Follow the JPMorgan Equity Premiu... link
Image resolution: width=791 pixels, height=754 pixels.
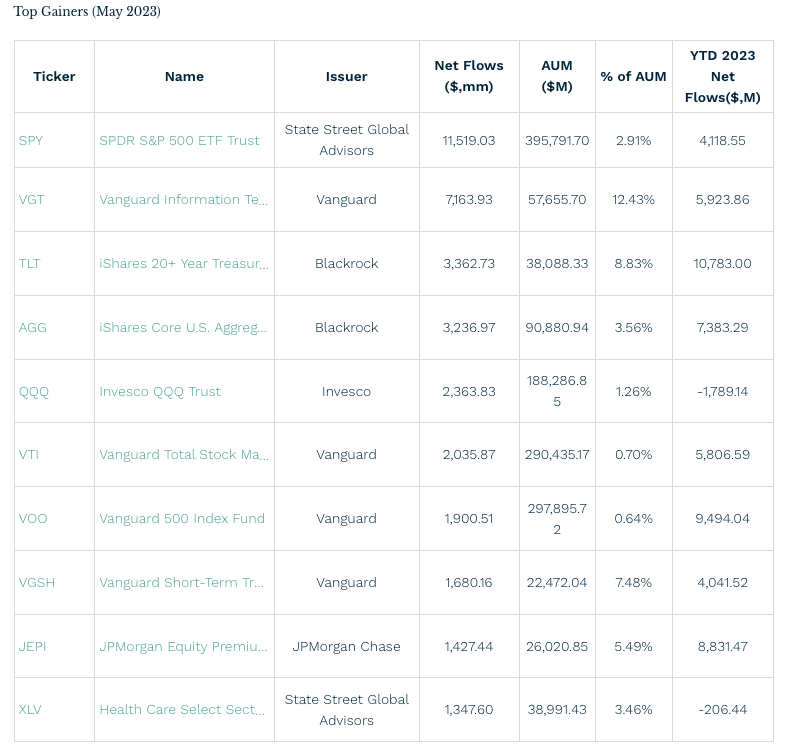(183, 647)
